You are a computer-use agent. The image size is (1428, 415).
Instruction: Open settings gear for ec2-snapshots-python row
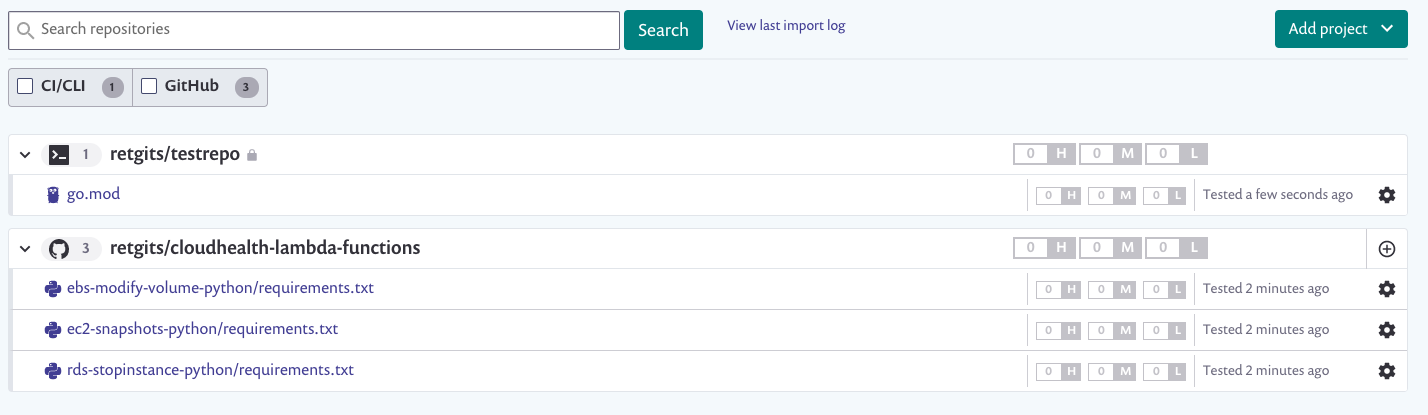(1387, 330)
